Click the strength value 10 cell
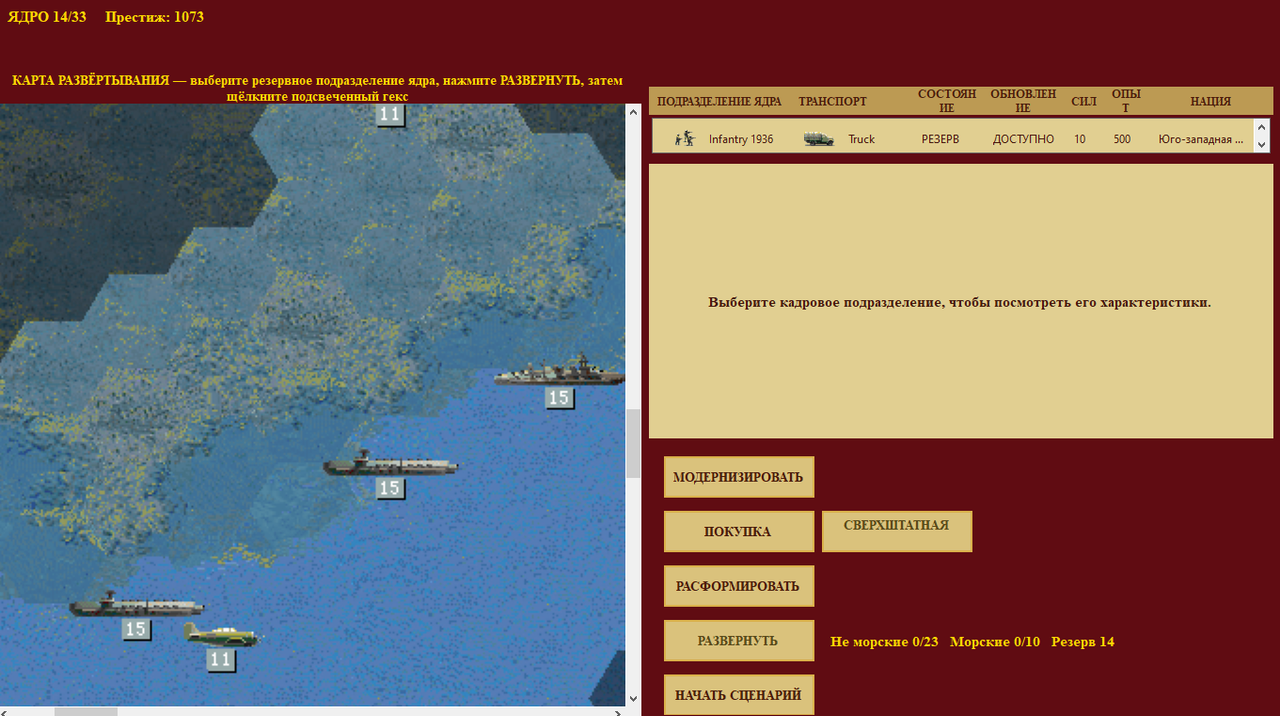1280x716 pixels. tap(1080, 139)
